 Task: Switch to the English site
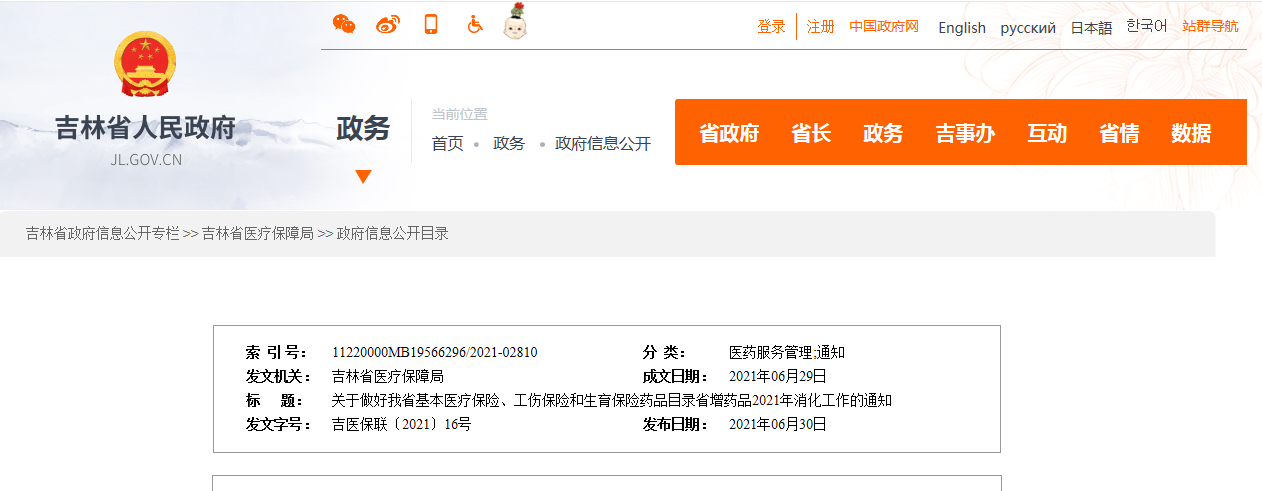coord(962,28)
